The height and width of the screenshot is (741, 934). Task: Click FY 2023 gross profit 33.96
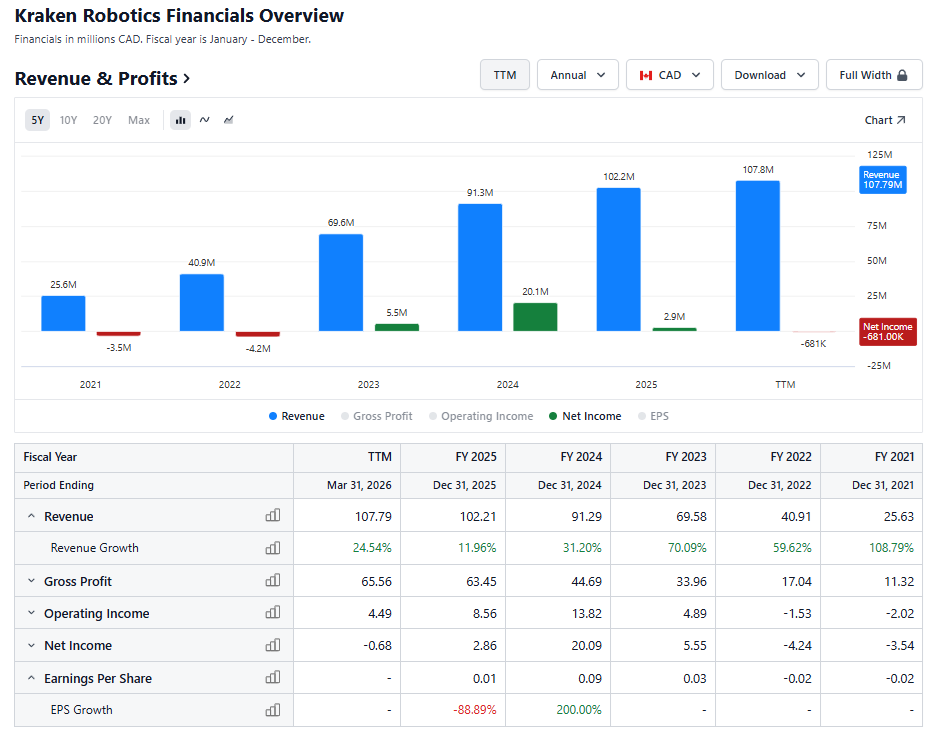(x=691, y=581)
